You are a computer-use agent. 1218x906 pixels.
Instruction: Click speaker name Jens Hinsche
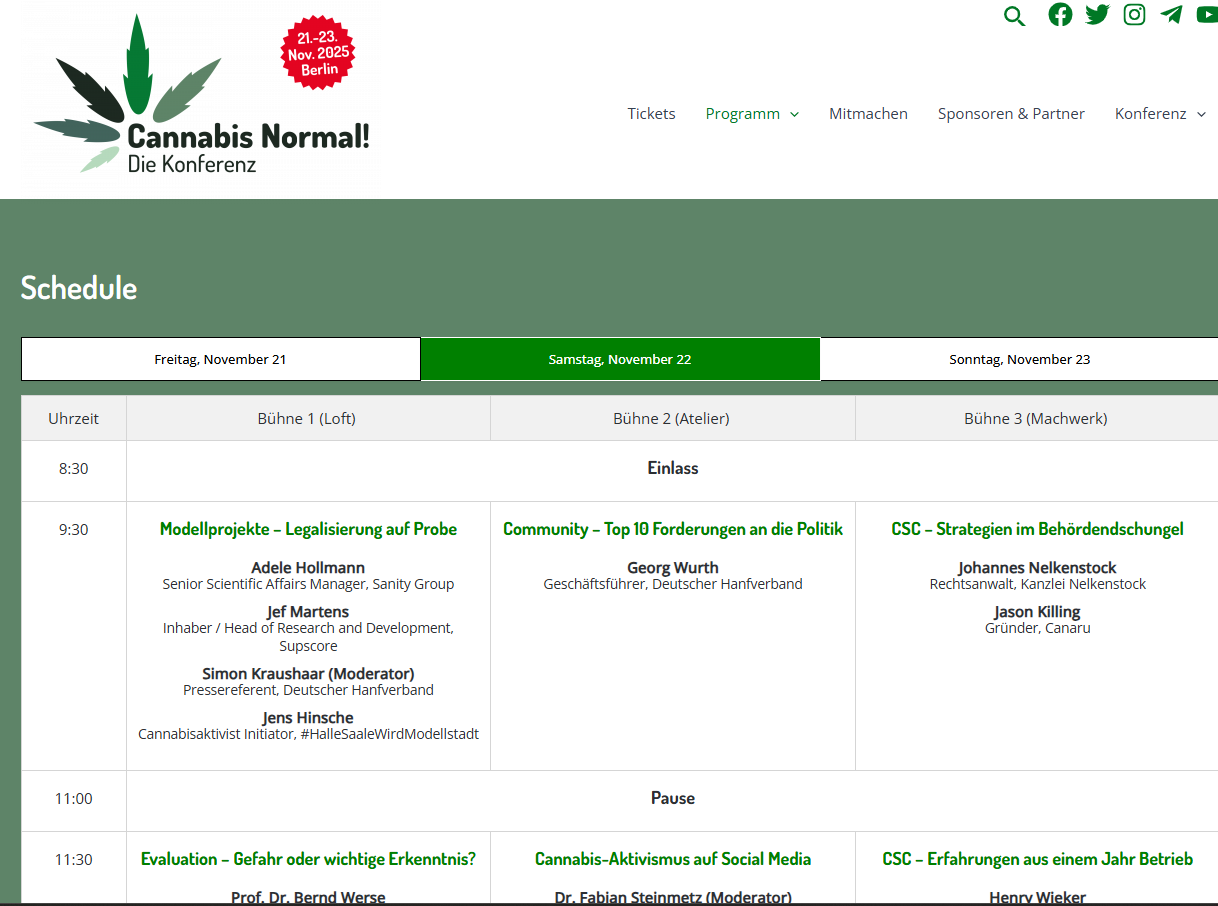point(308,718)
